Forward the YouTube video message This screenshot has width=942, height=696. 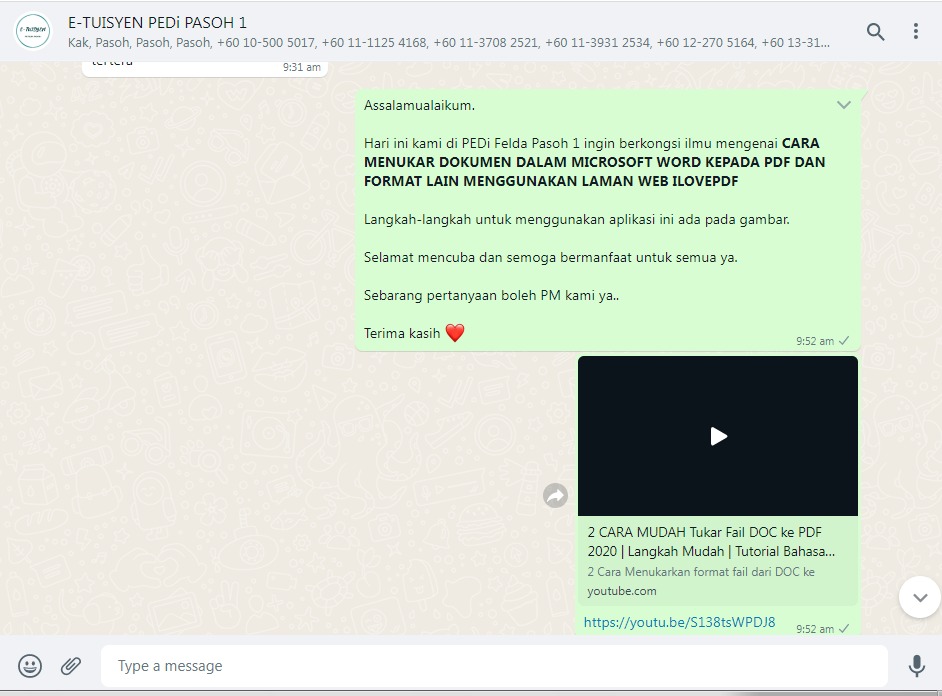[x=555, y=495]
